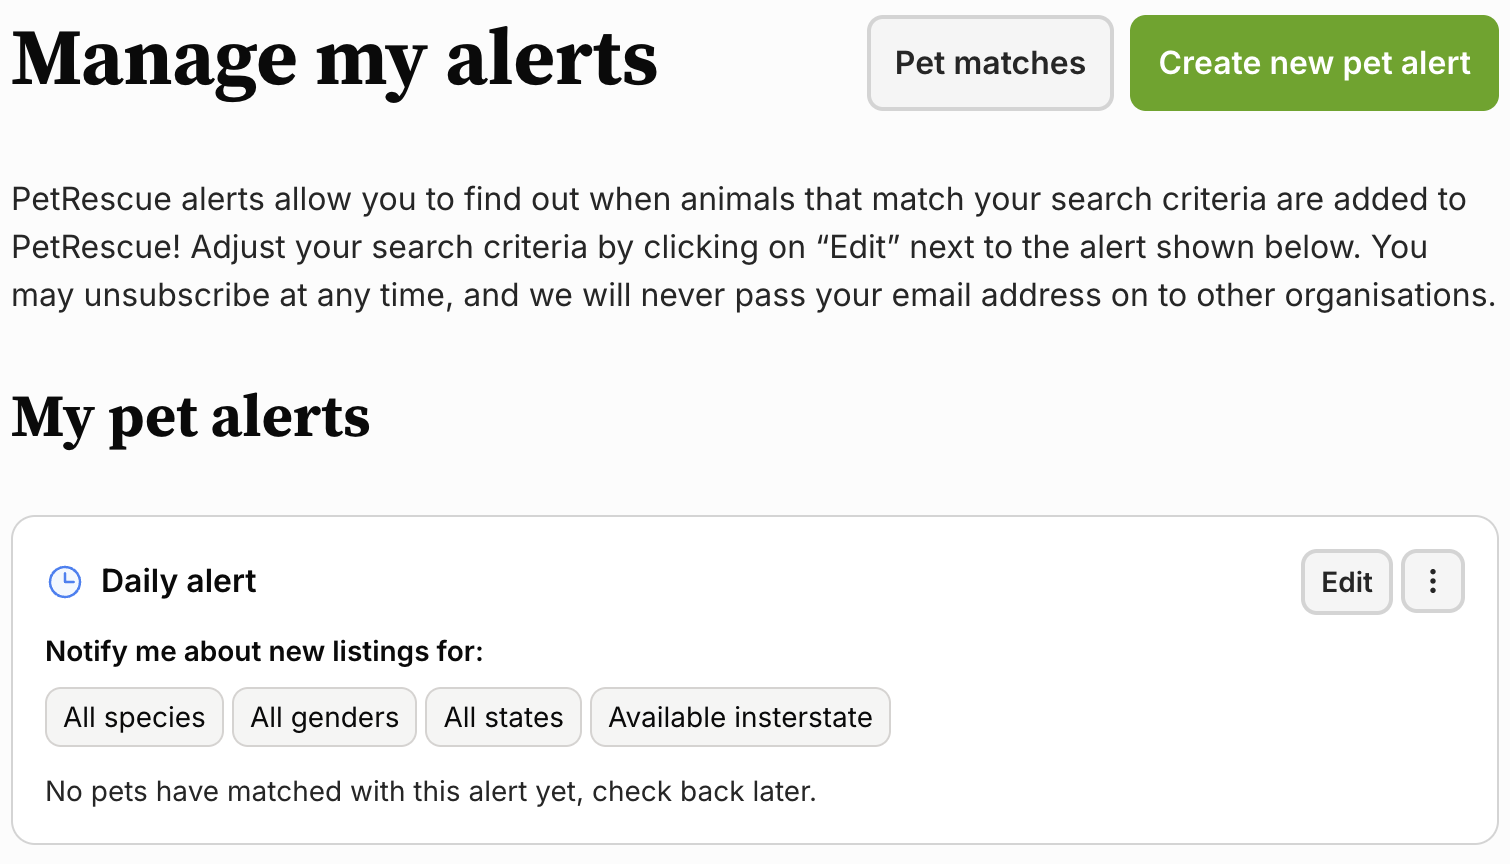
Task: Open the three-dot more options menu
Action: tap(1432, 582)
